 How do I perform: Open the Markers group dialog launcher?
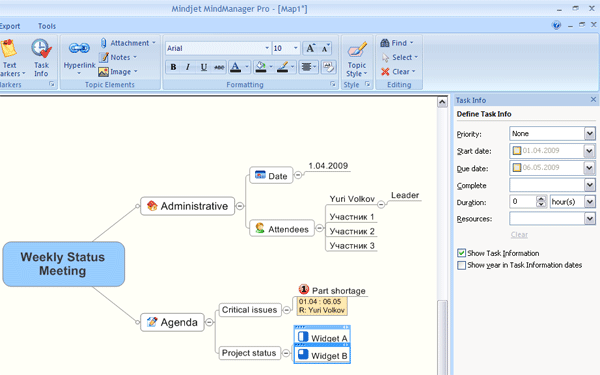pyautogui.click(x=52, y=84)
